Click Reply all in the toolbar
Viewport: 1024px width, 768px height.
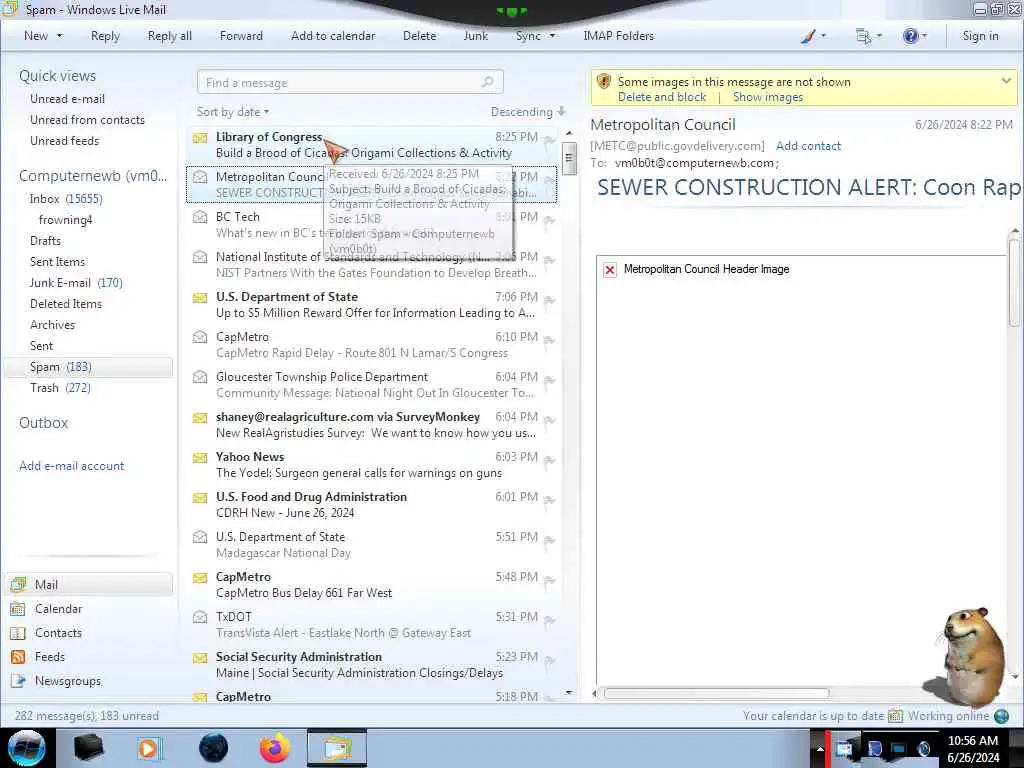[x=170, y=36]
